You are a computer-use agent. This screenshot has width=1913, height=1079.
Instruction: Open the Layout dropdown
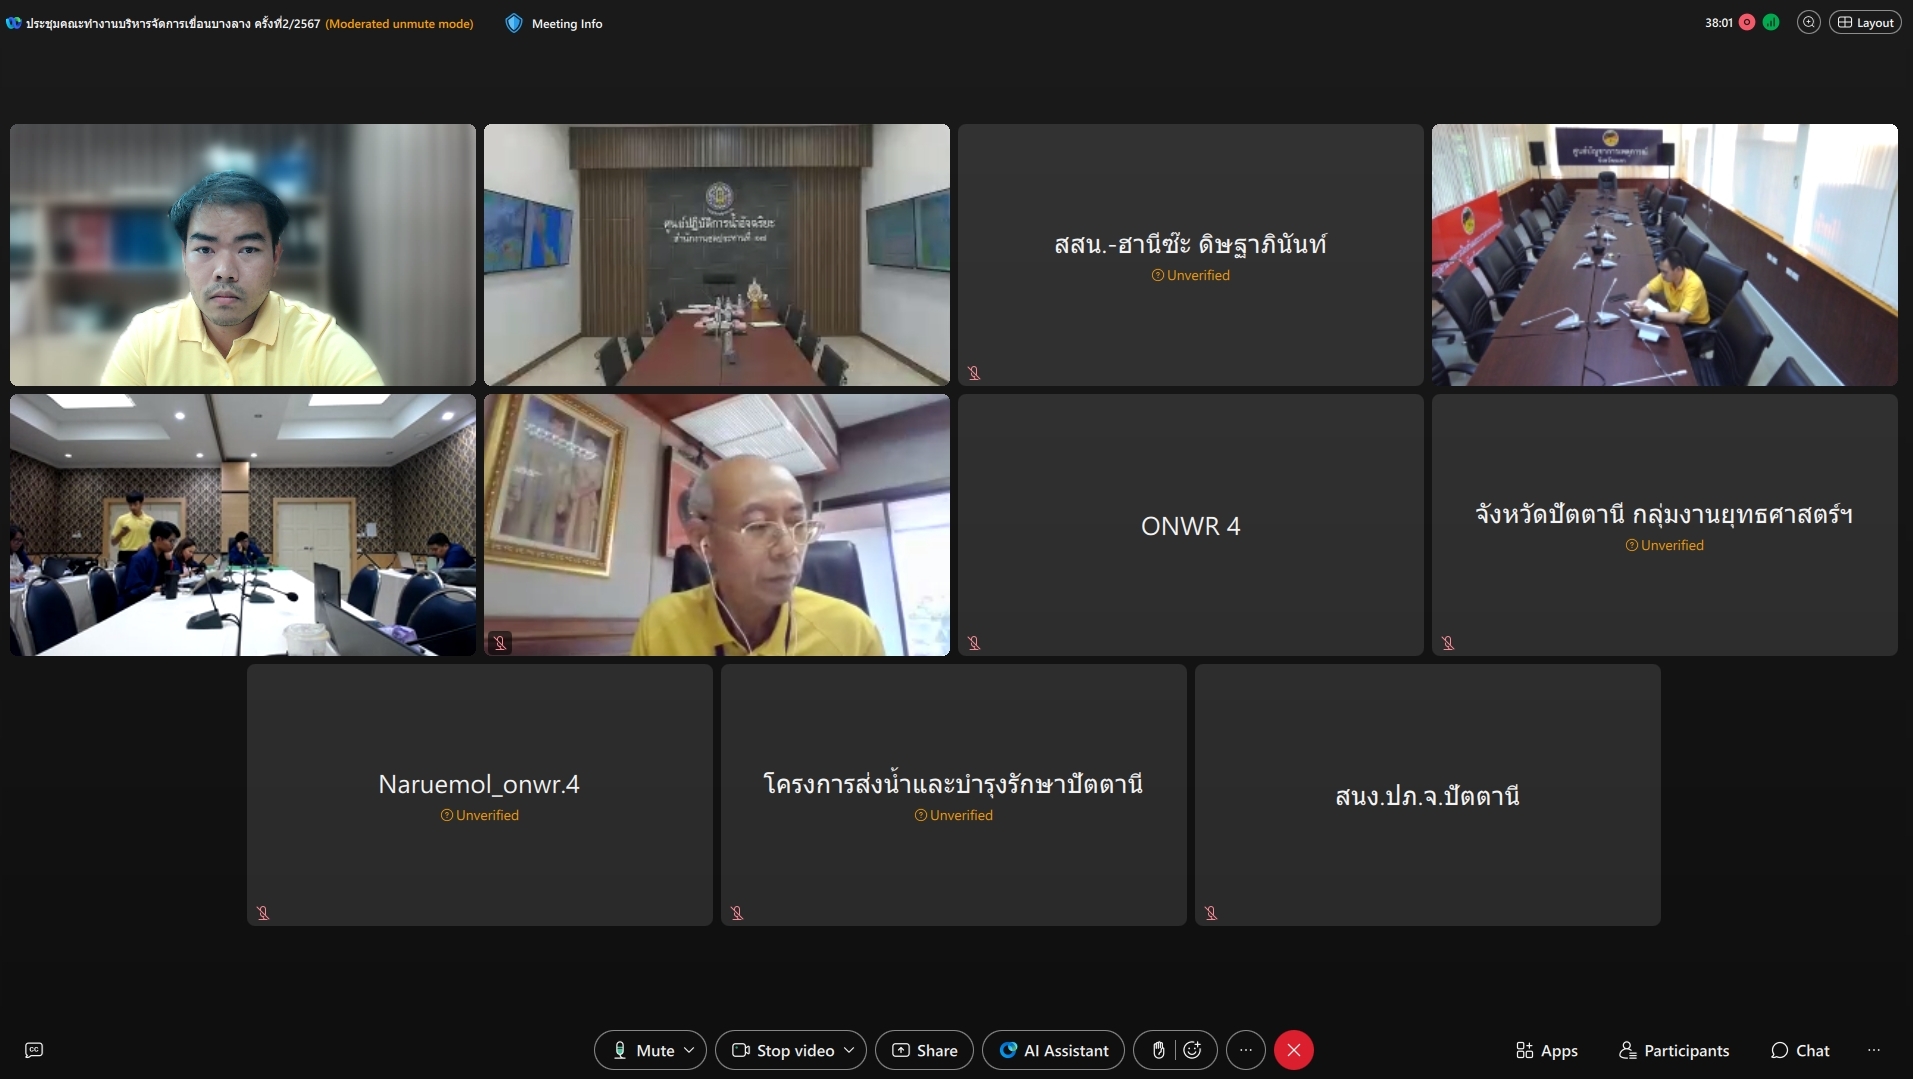(1865, 22)
